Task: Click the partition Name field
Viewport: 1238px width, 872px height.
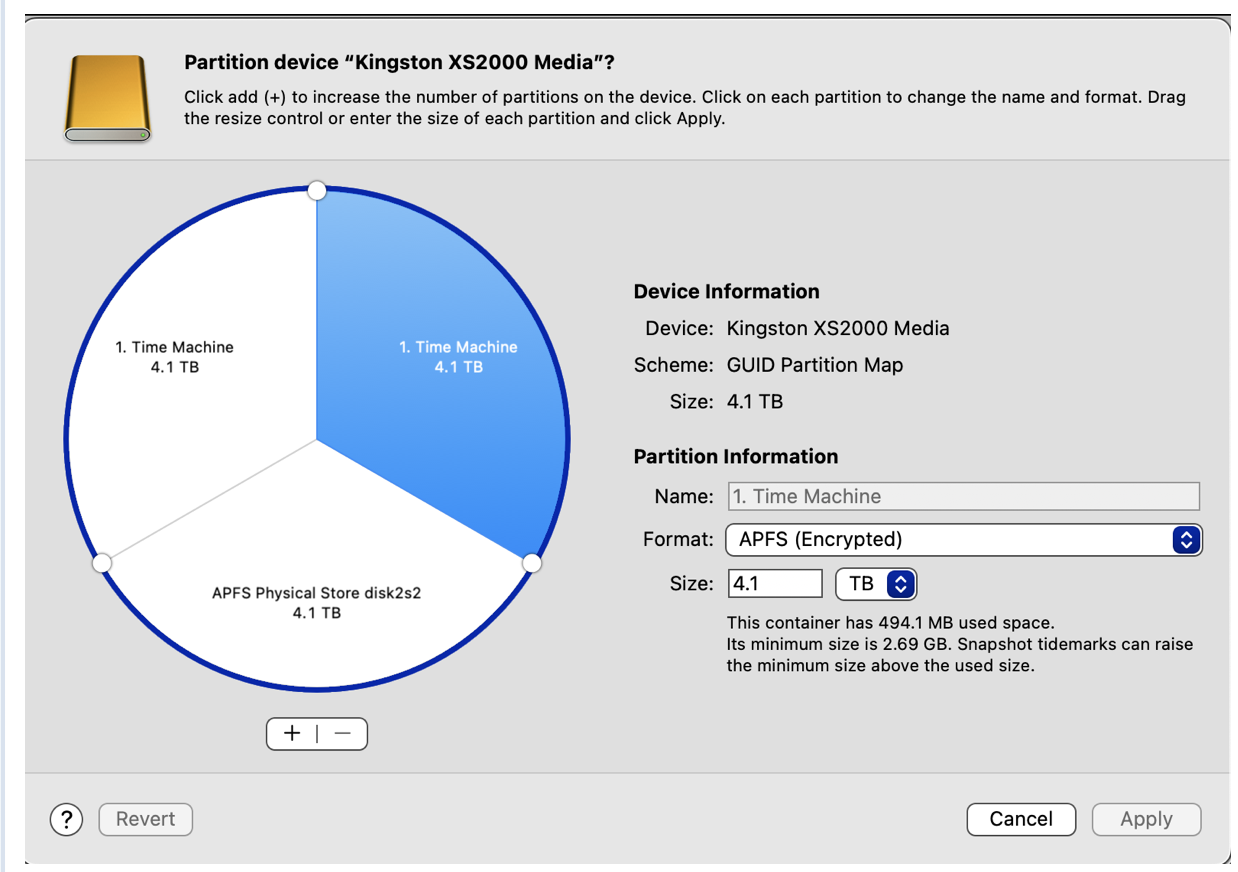Action: coord(963,496)
